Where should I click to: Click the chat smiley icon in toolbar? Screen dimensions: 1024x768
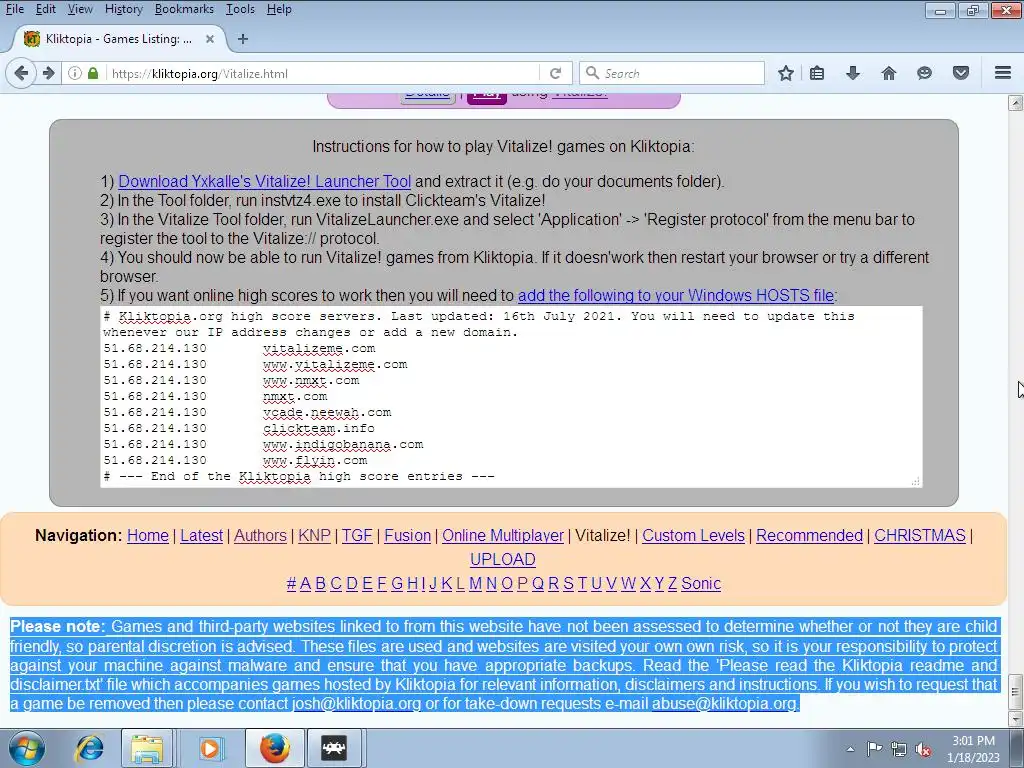tap(924, 73)
